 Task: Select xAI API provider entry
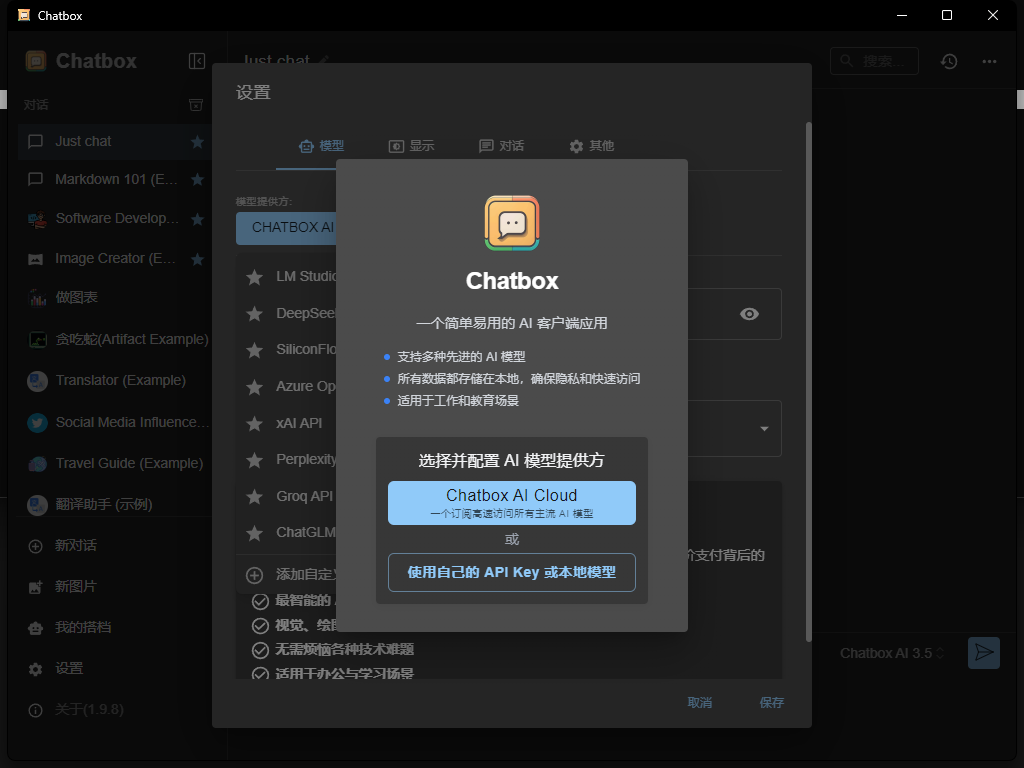[286, 423]
